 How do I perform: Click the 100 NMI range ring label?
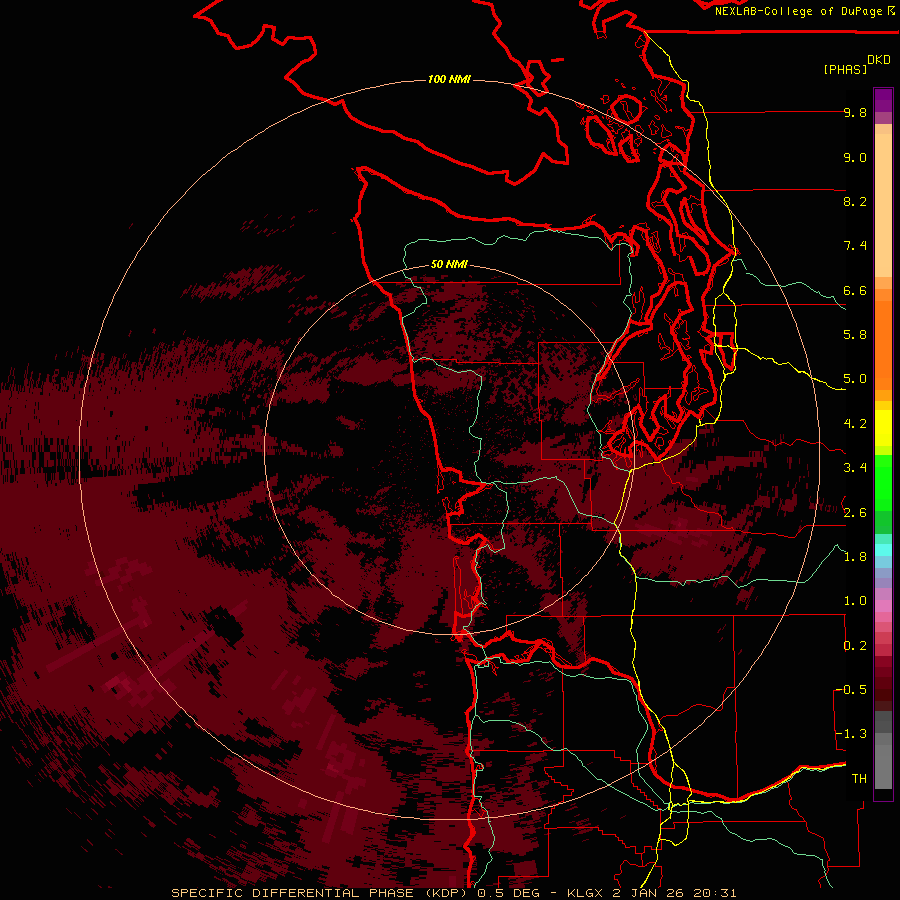449,79
